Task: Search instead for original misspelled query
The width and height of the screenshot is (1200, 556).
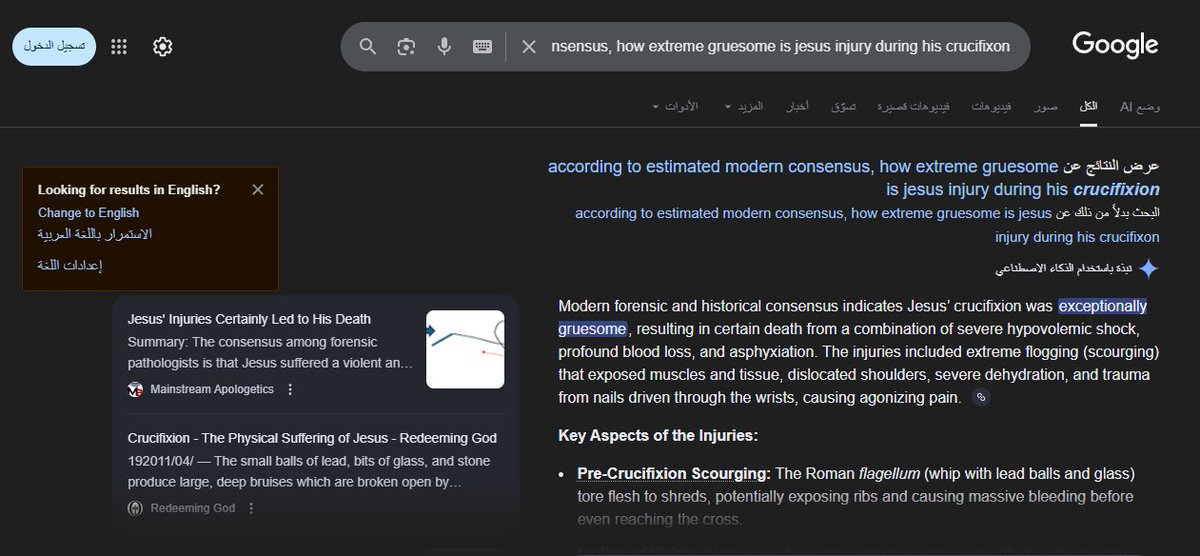Action: pos(867,225)
